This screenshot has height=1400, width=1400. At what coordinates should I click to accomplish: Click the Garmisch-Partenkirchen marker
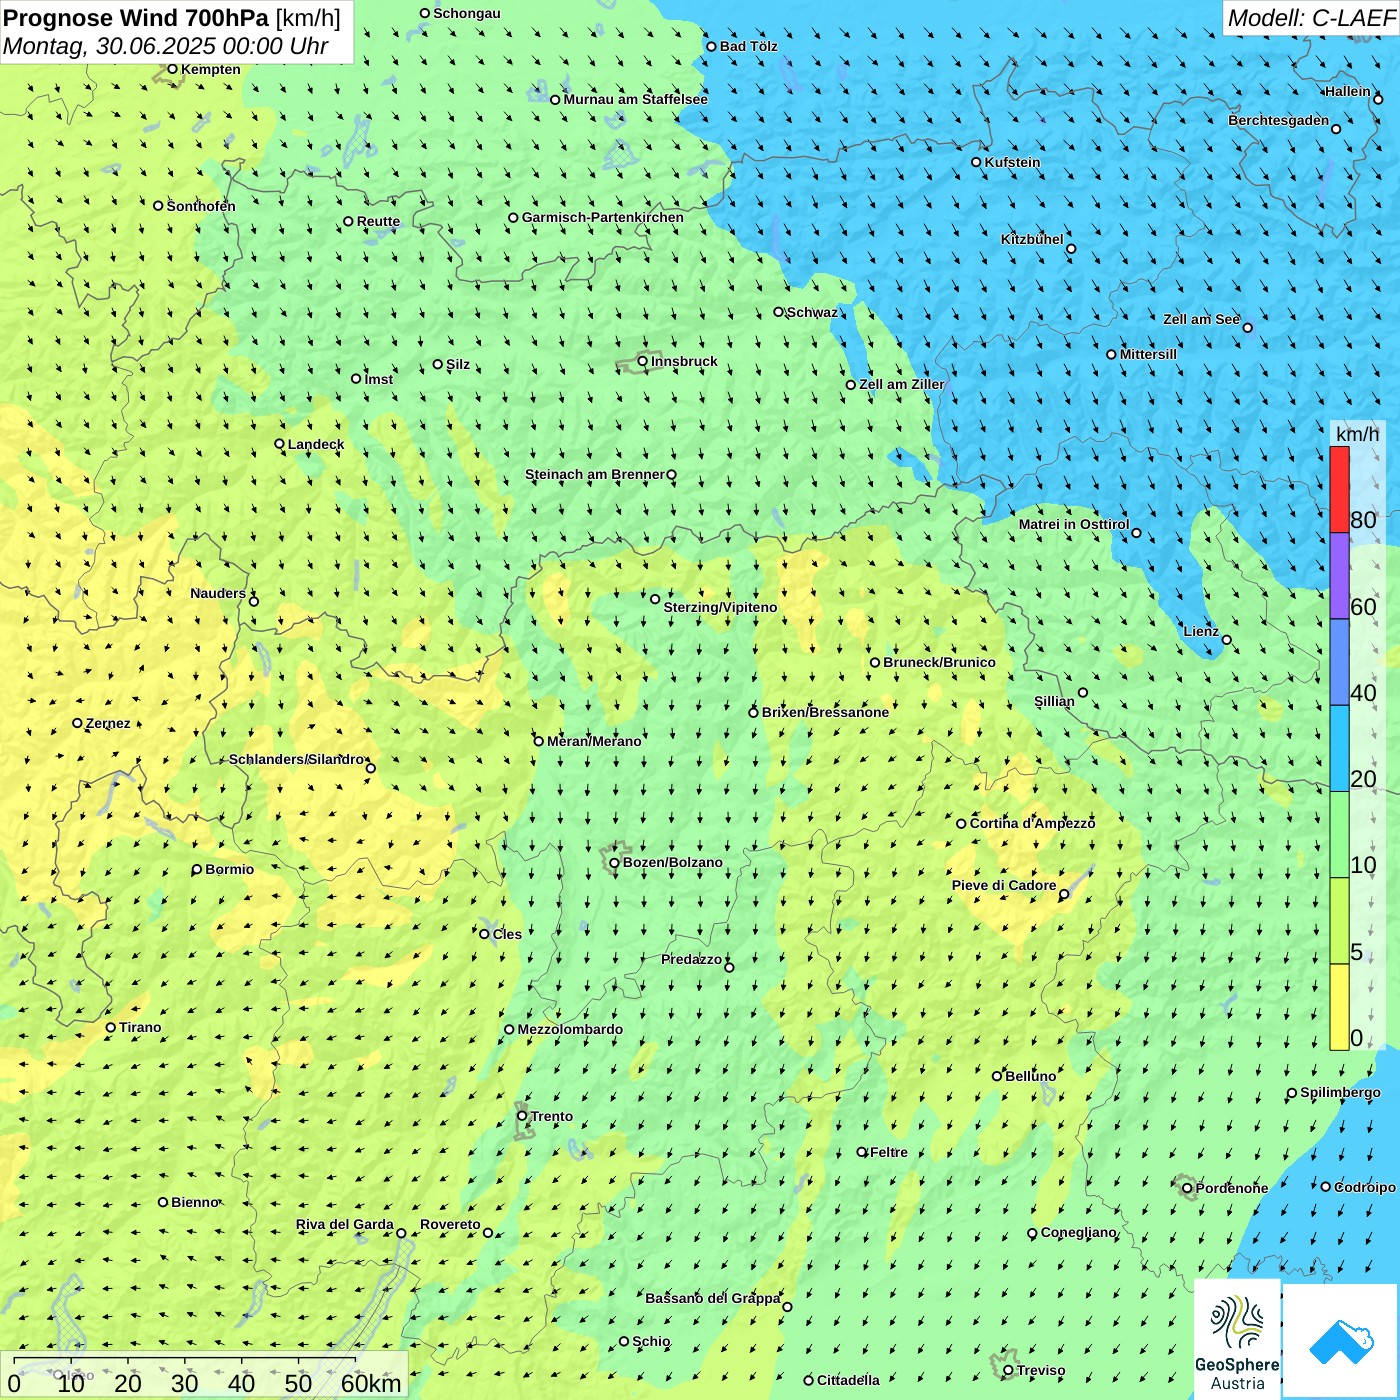tap(513, 218)
